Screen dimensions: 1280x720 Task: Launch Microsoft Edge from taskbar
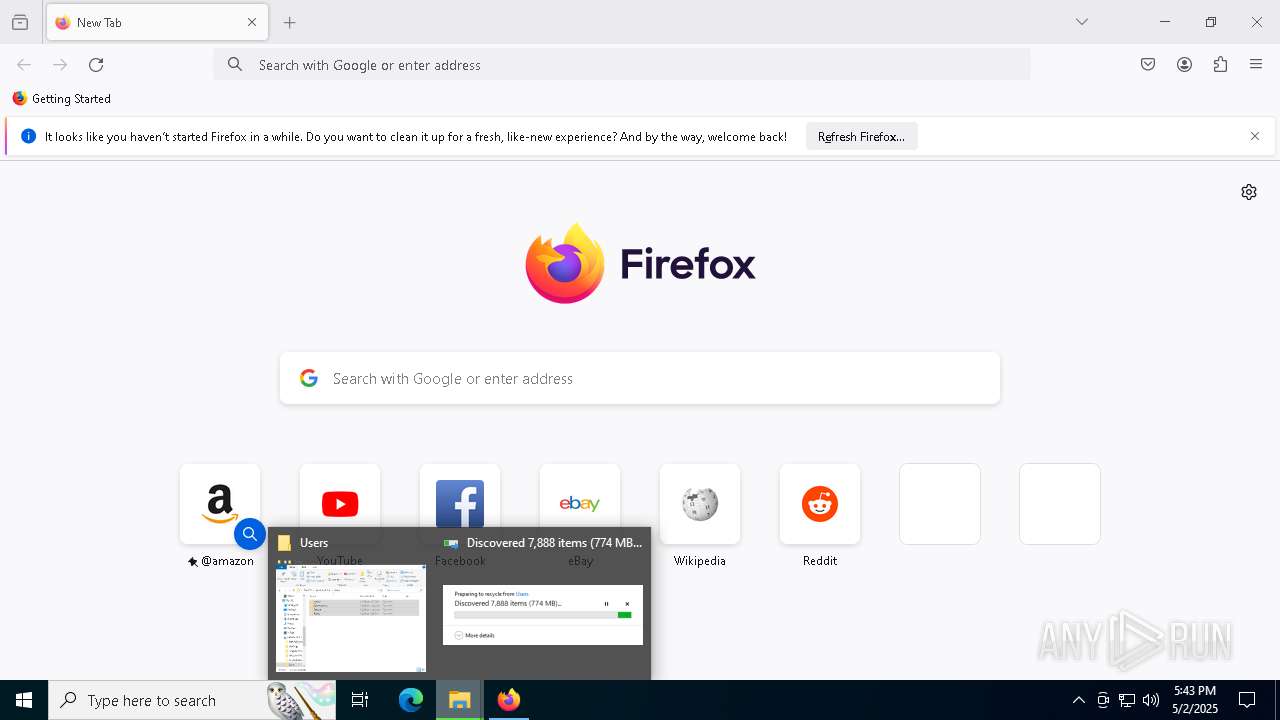click(x=411, y=700)
